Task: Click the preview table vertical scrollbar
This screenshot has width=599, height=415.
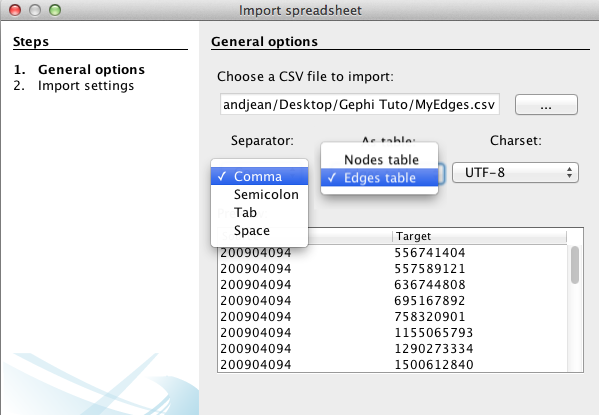Action: (575, 265)
